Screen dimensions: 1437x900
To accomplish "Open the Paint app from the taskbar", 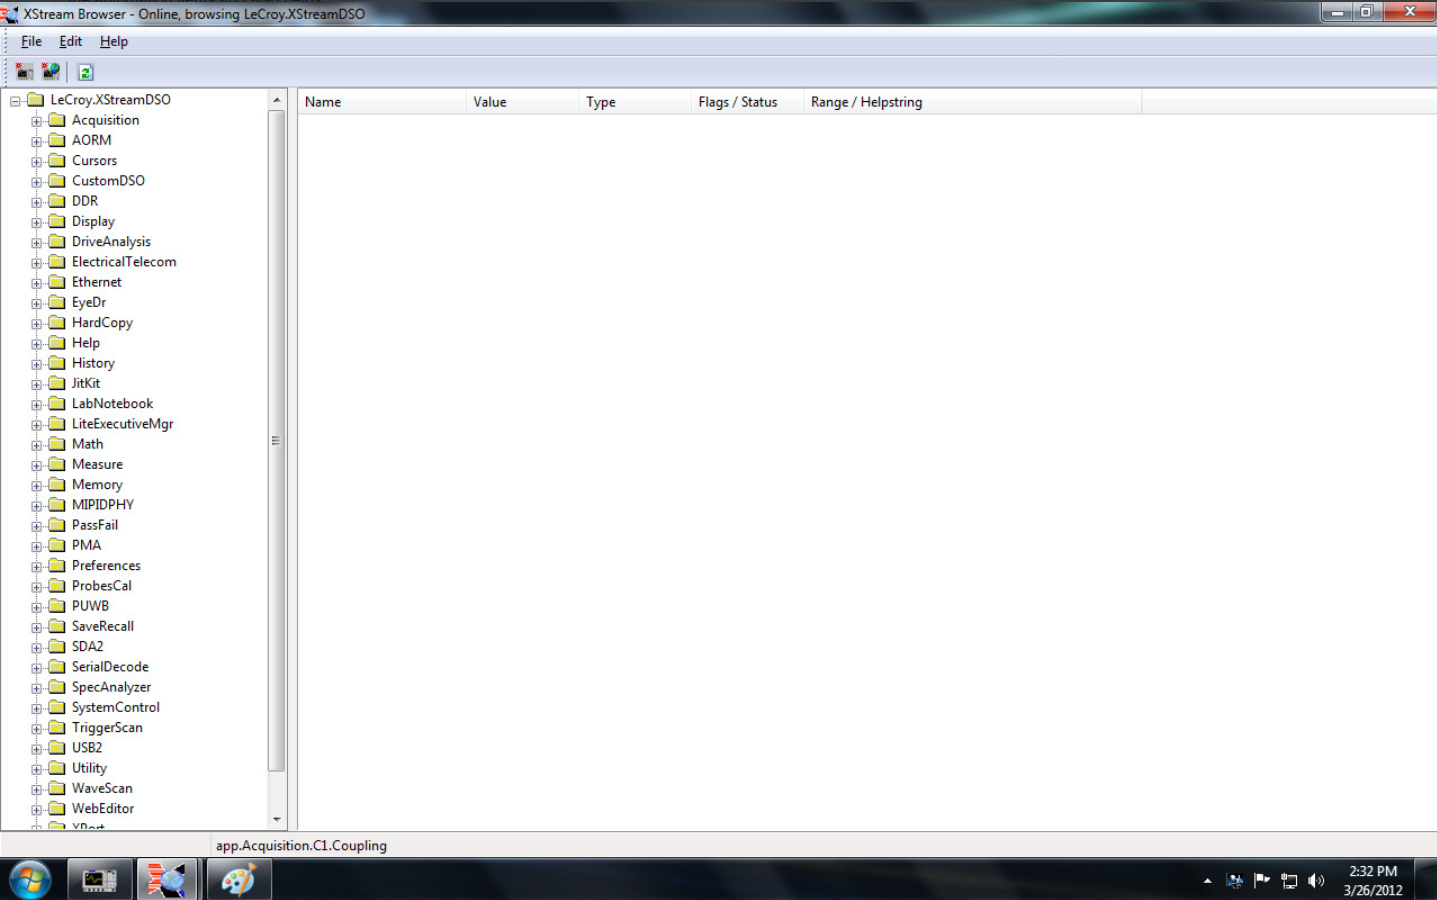I will (238, 880).
